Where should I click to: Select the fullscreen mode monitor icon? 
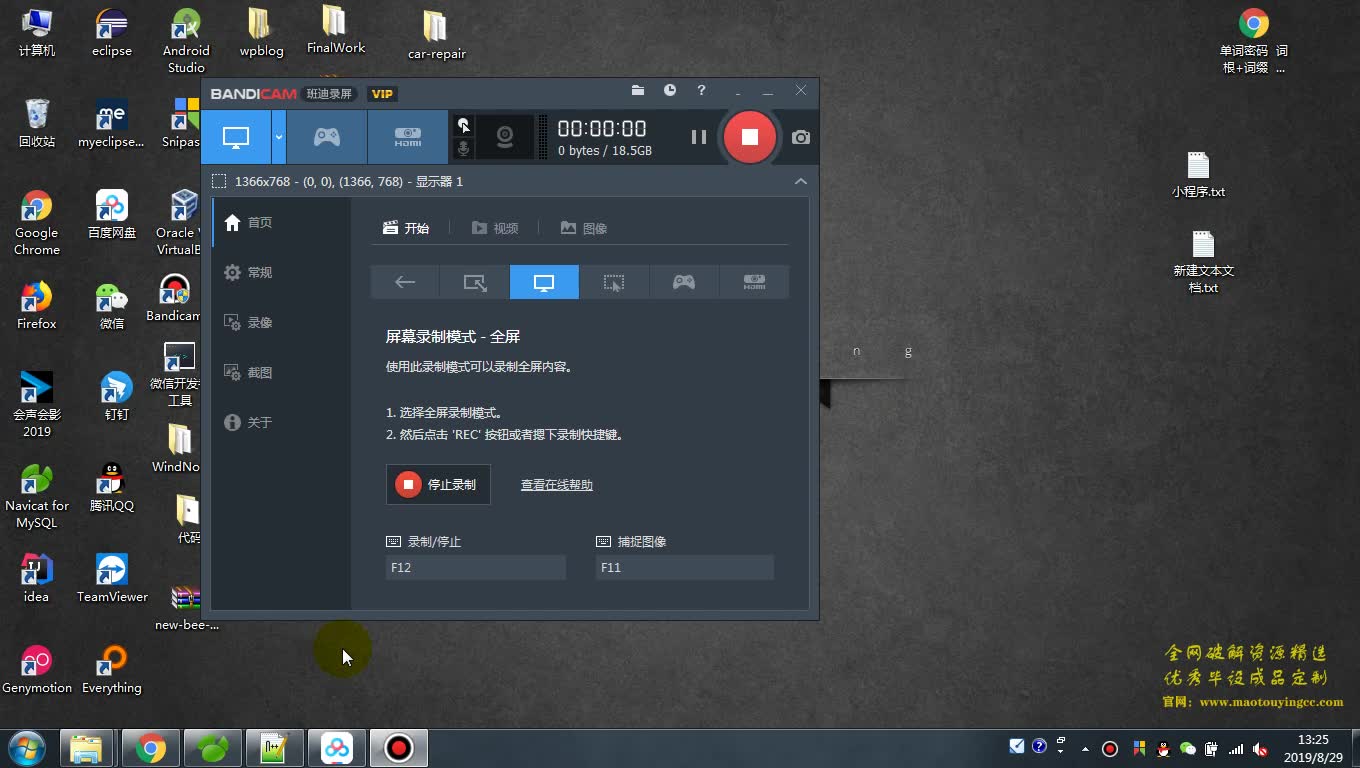[x=544, y=282]
